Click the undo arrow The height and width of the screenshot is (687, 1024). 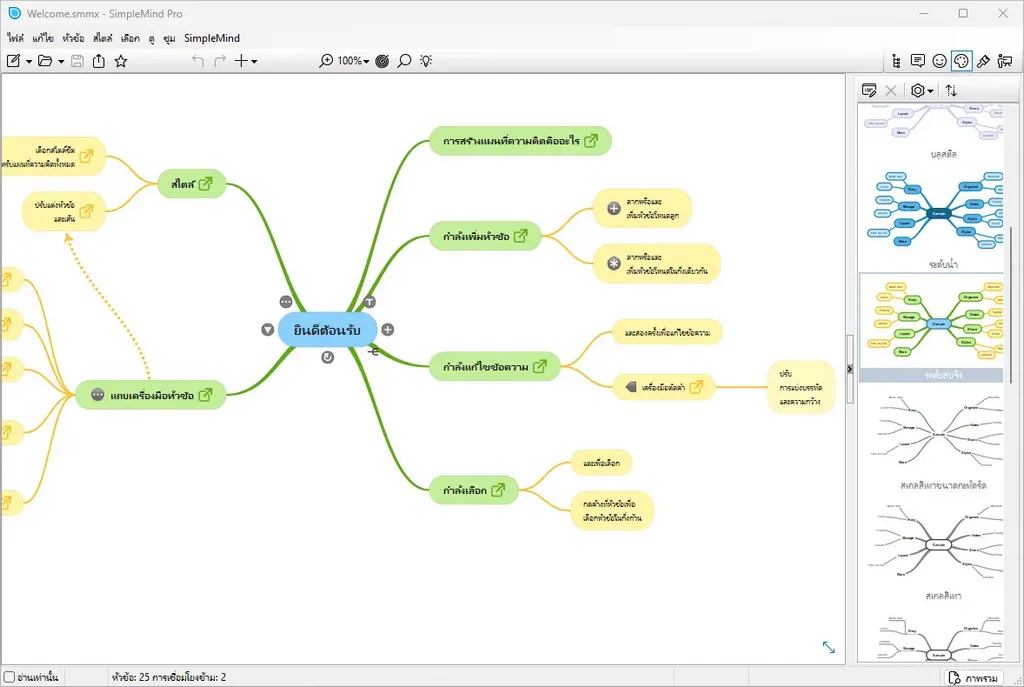click(198, 61)
